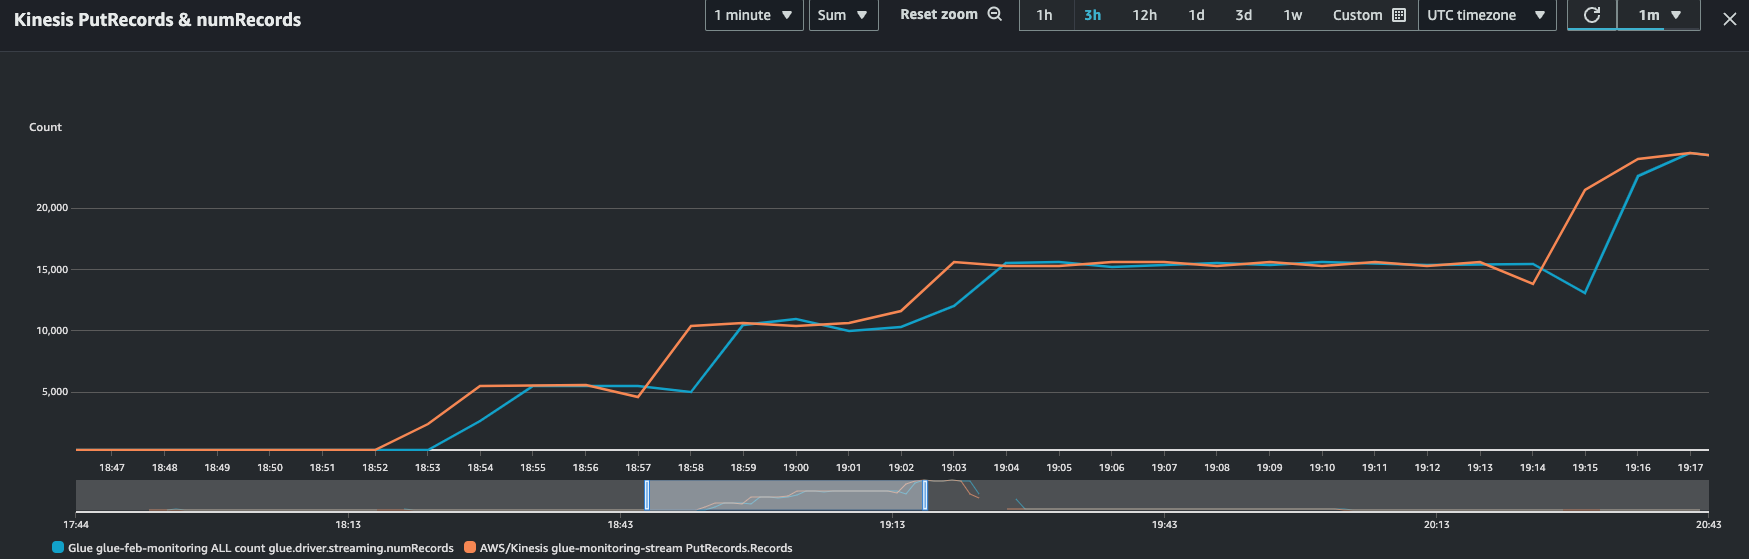Click the right handle of timeline selection
The width and height of the screenshot is (1749, 559).
coord(924,495)
